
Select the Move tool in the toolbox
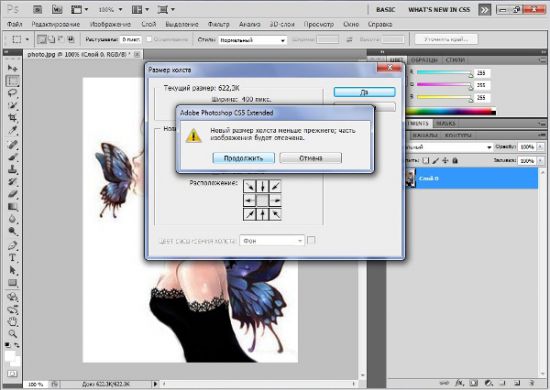click(x=13, y=68)
